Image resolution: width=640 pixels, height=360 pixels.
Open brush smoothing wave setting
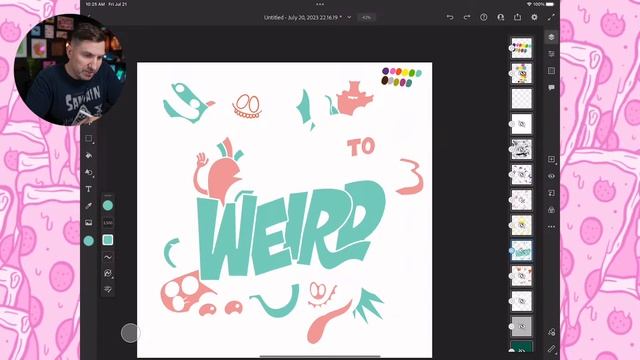click(108, 257)
